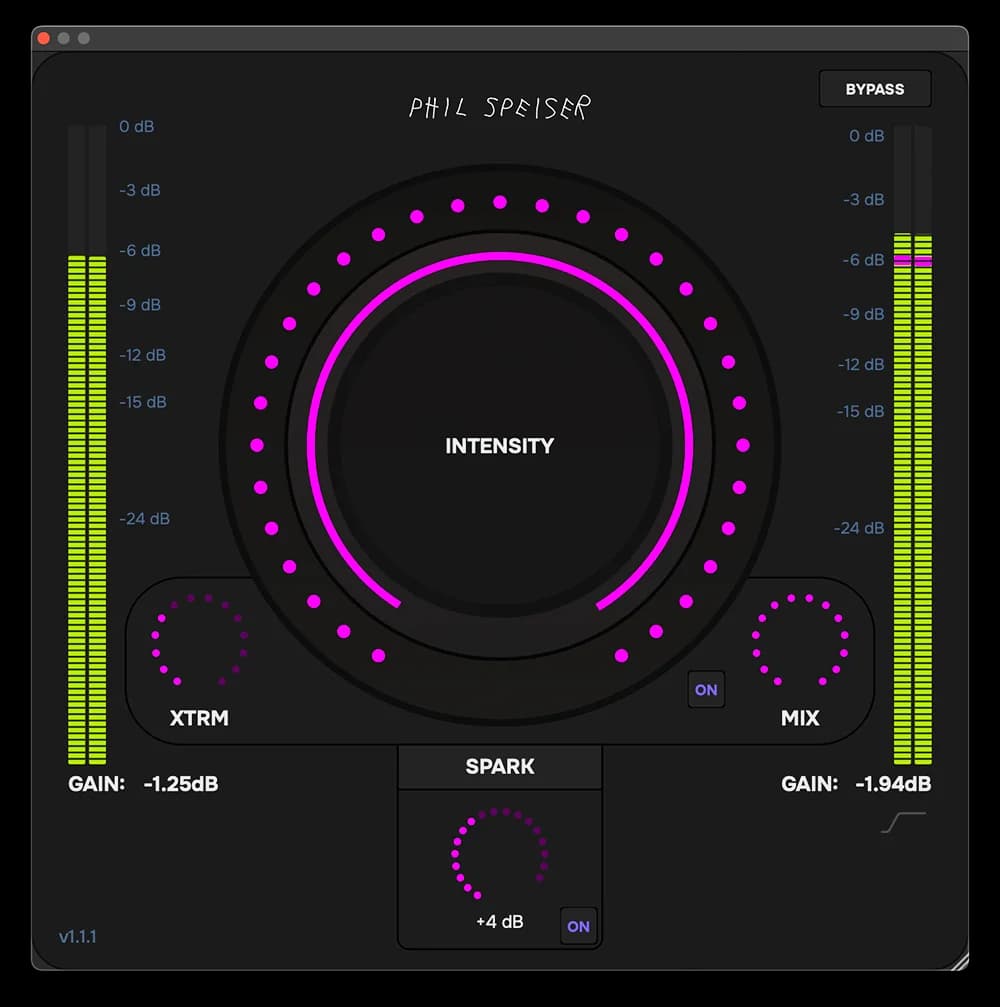The height and width of the screenshot is (1007, 1000).
Task: Click the output meter -6 dB marking
Action: (863, 259)
